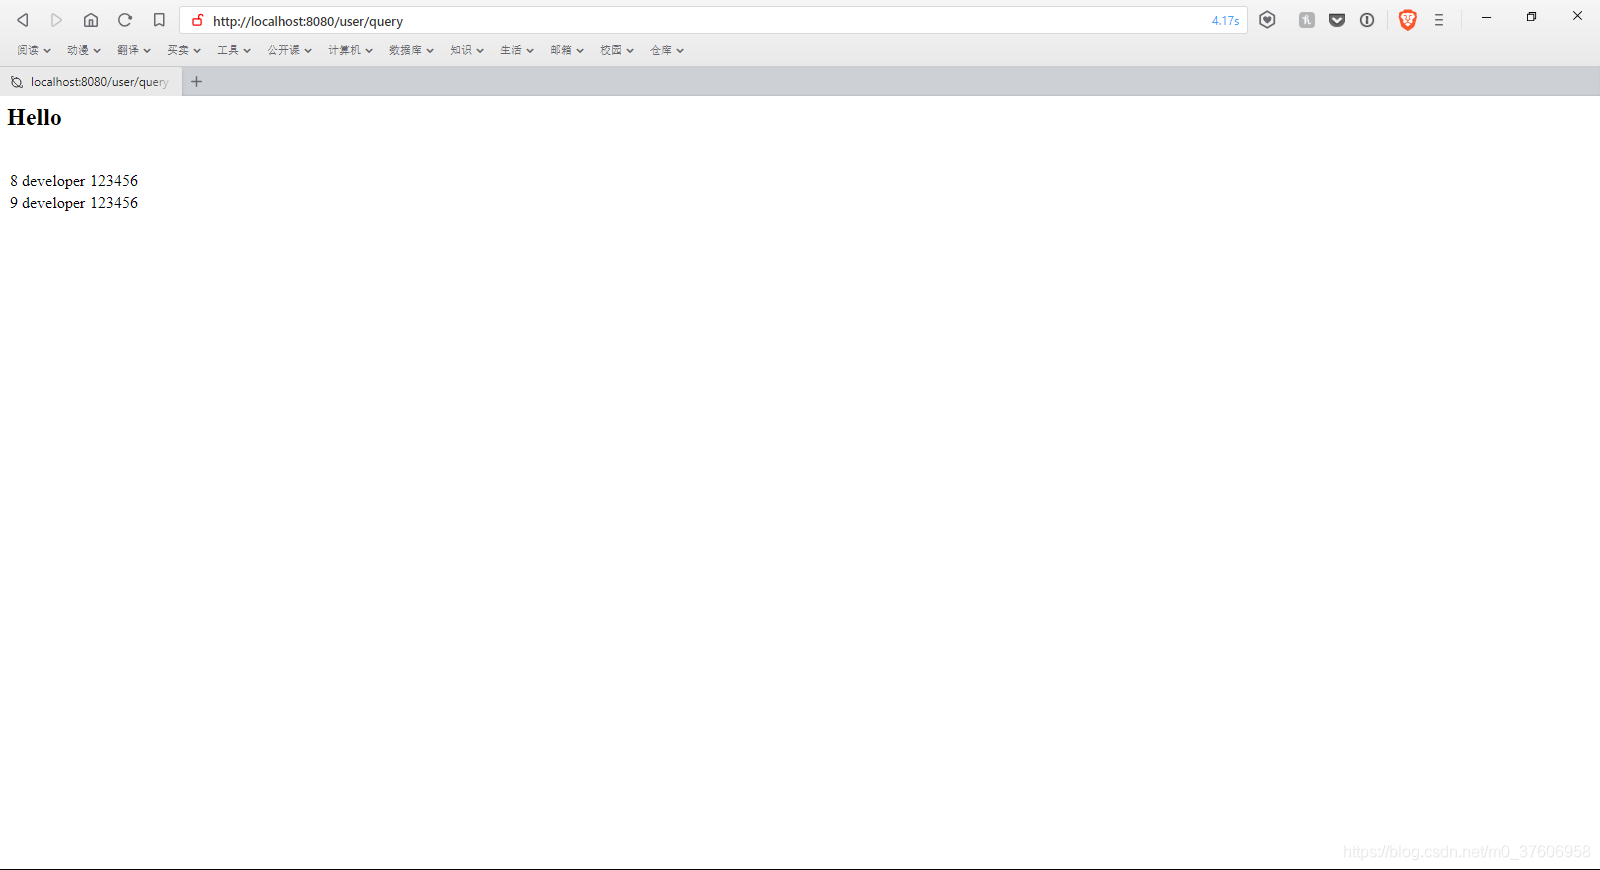Open the Honey extension icon
Screen dimensions: 1600x870
click(1307, 20)
